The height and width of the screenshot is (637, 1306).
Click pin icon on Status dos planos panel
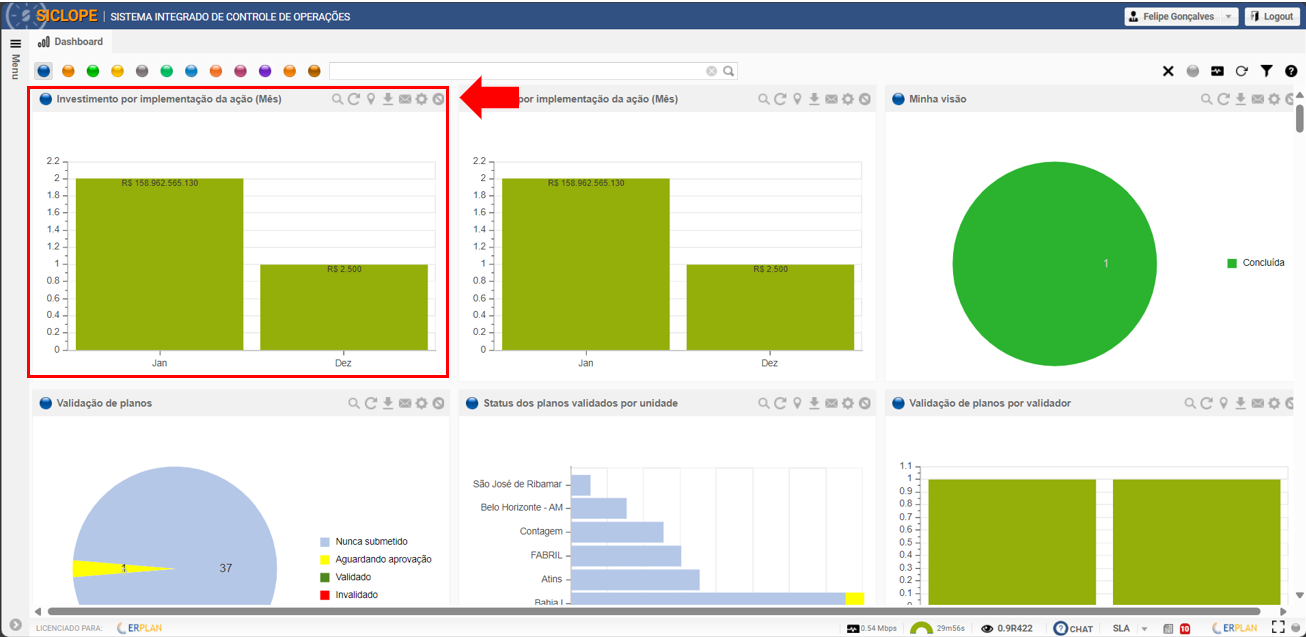(797, 403)
